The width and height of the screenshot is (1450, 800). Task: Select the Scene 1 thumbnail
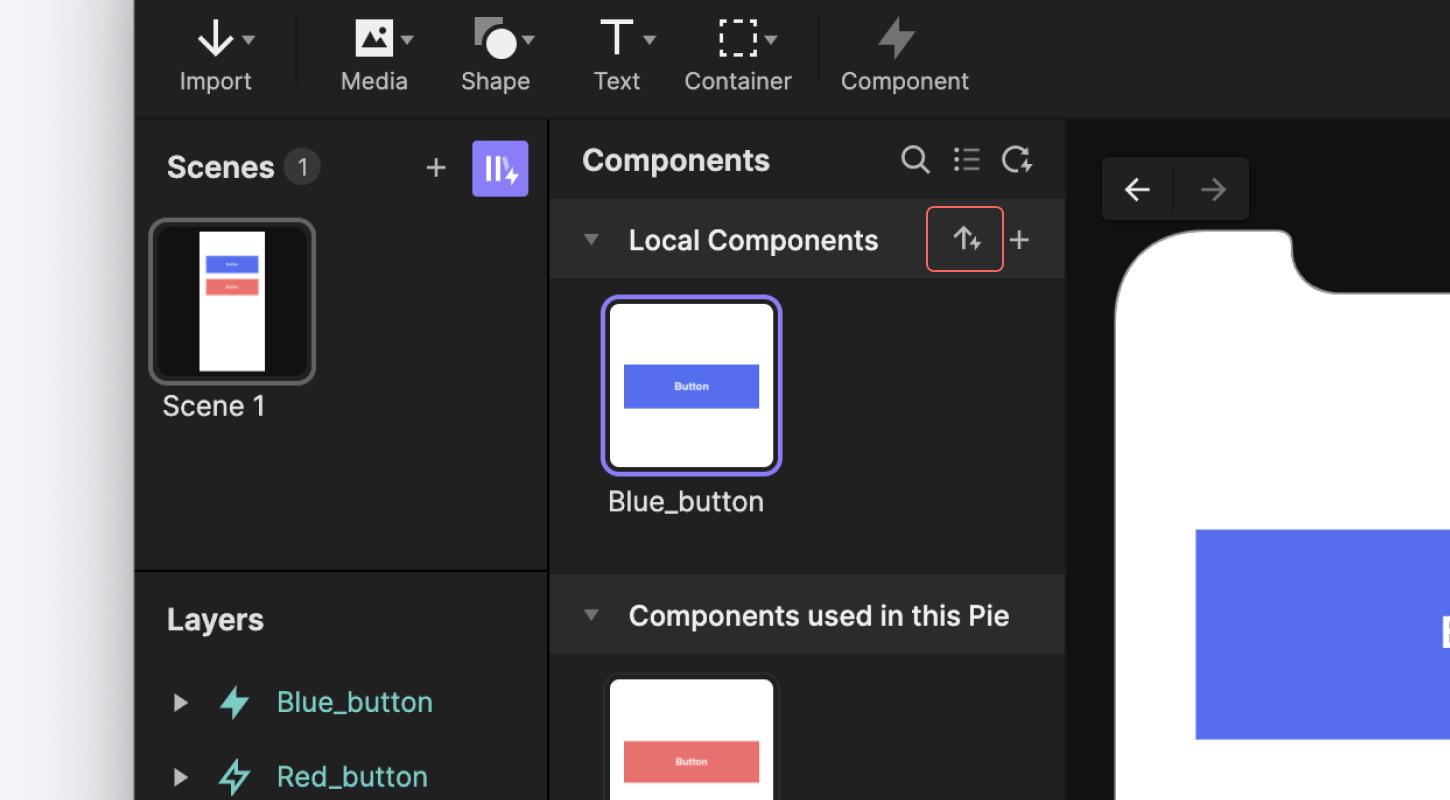coord(232,302)
